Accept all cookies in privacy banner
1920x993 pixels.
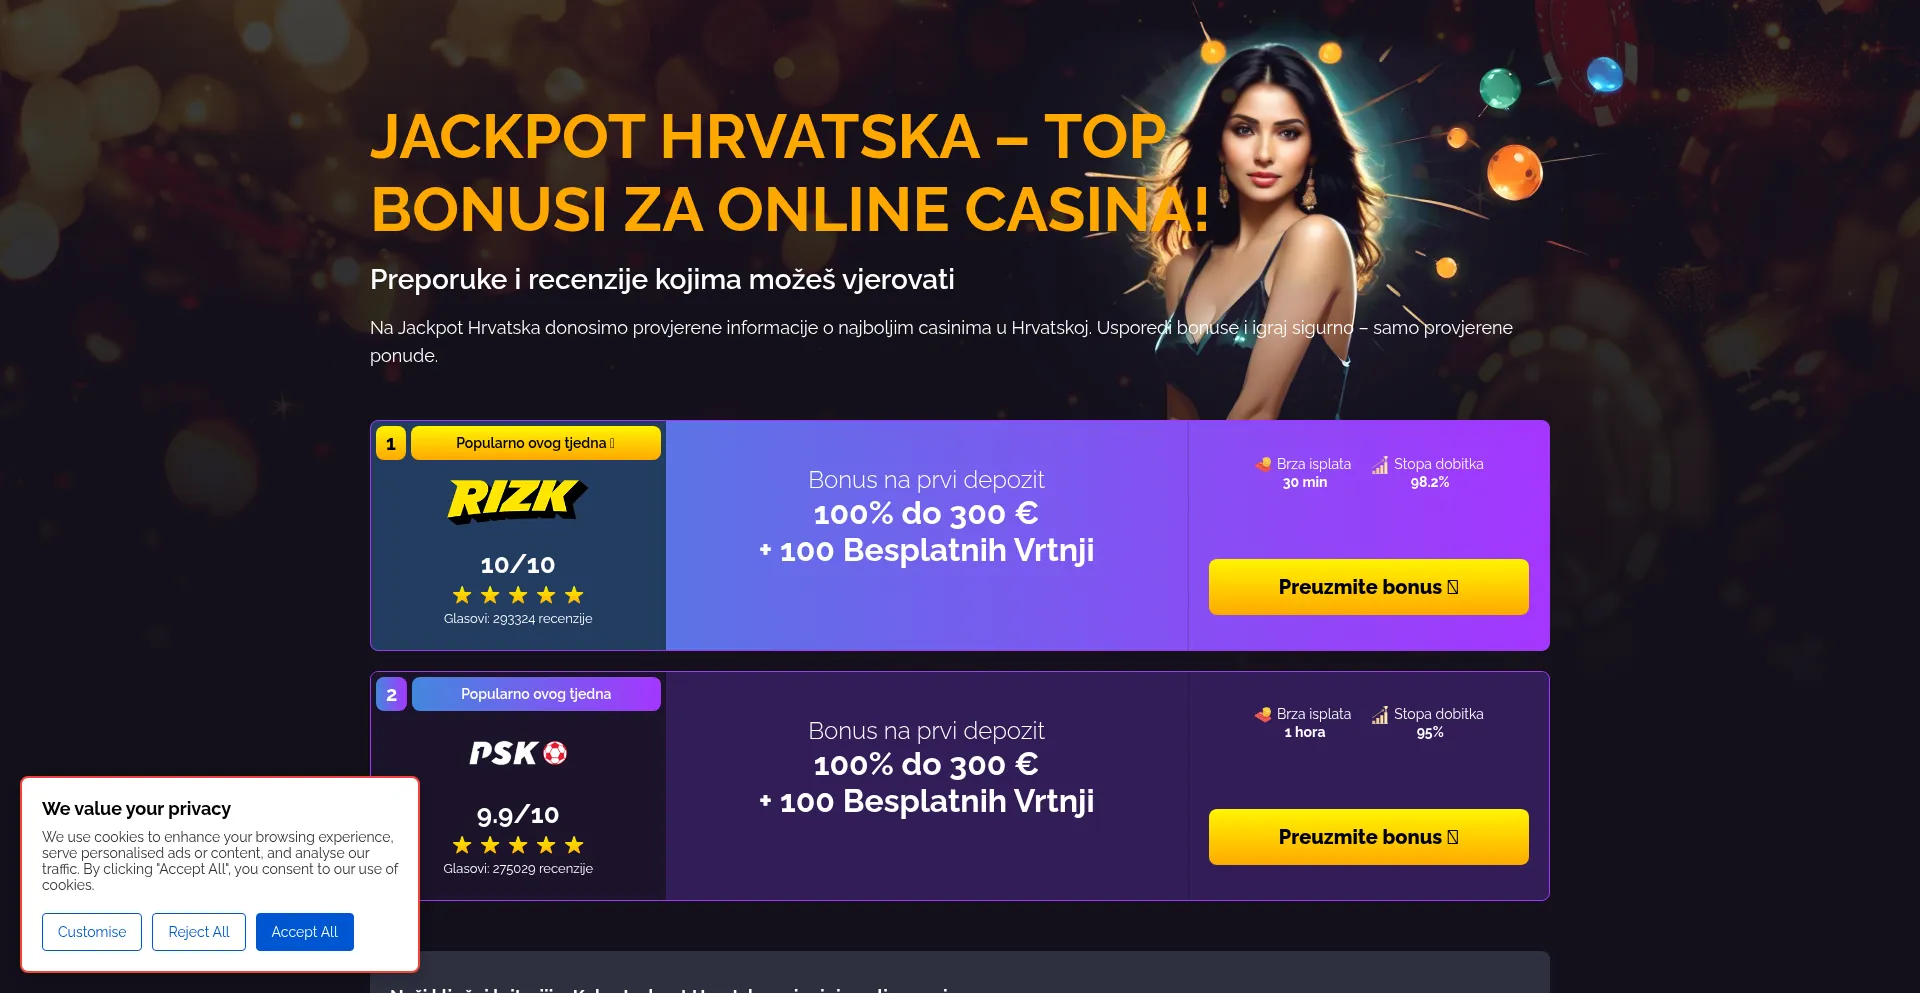point(305,932)
